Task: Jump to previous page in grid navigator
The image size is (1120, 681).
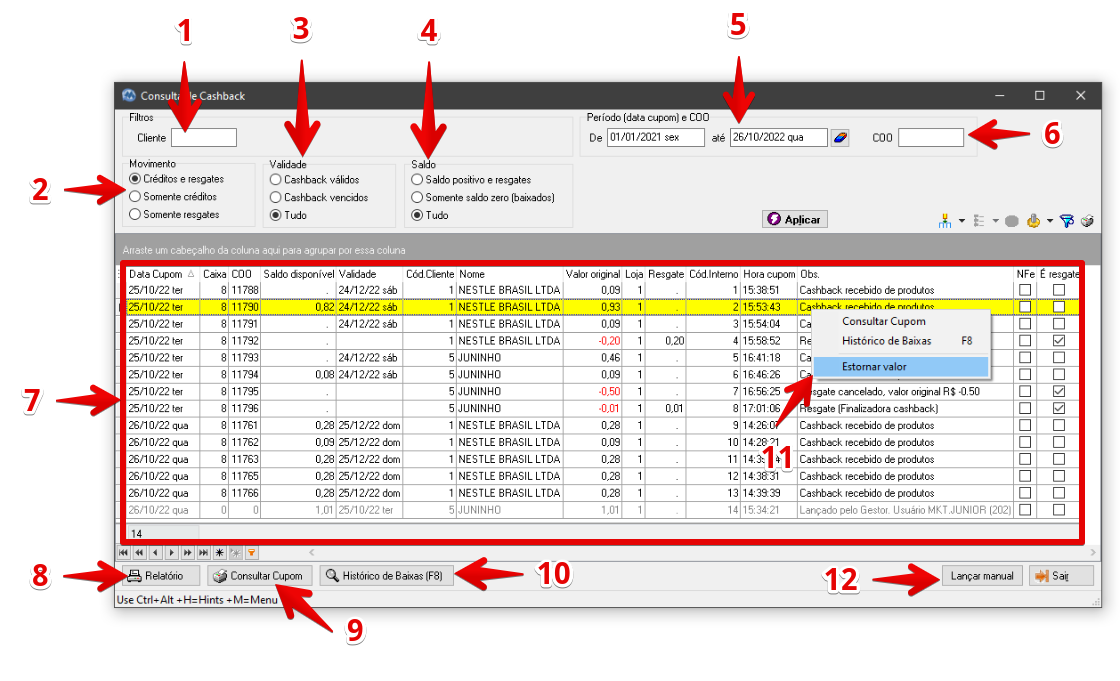Action: click(139, 552)
